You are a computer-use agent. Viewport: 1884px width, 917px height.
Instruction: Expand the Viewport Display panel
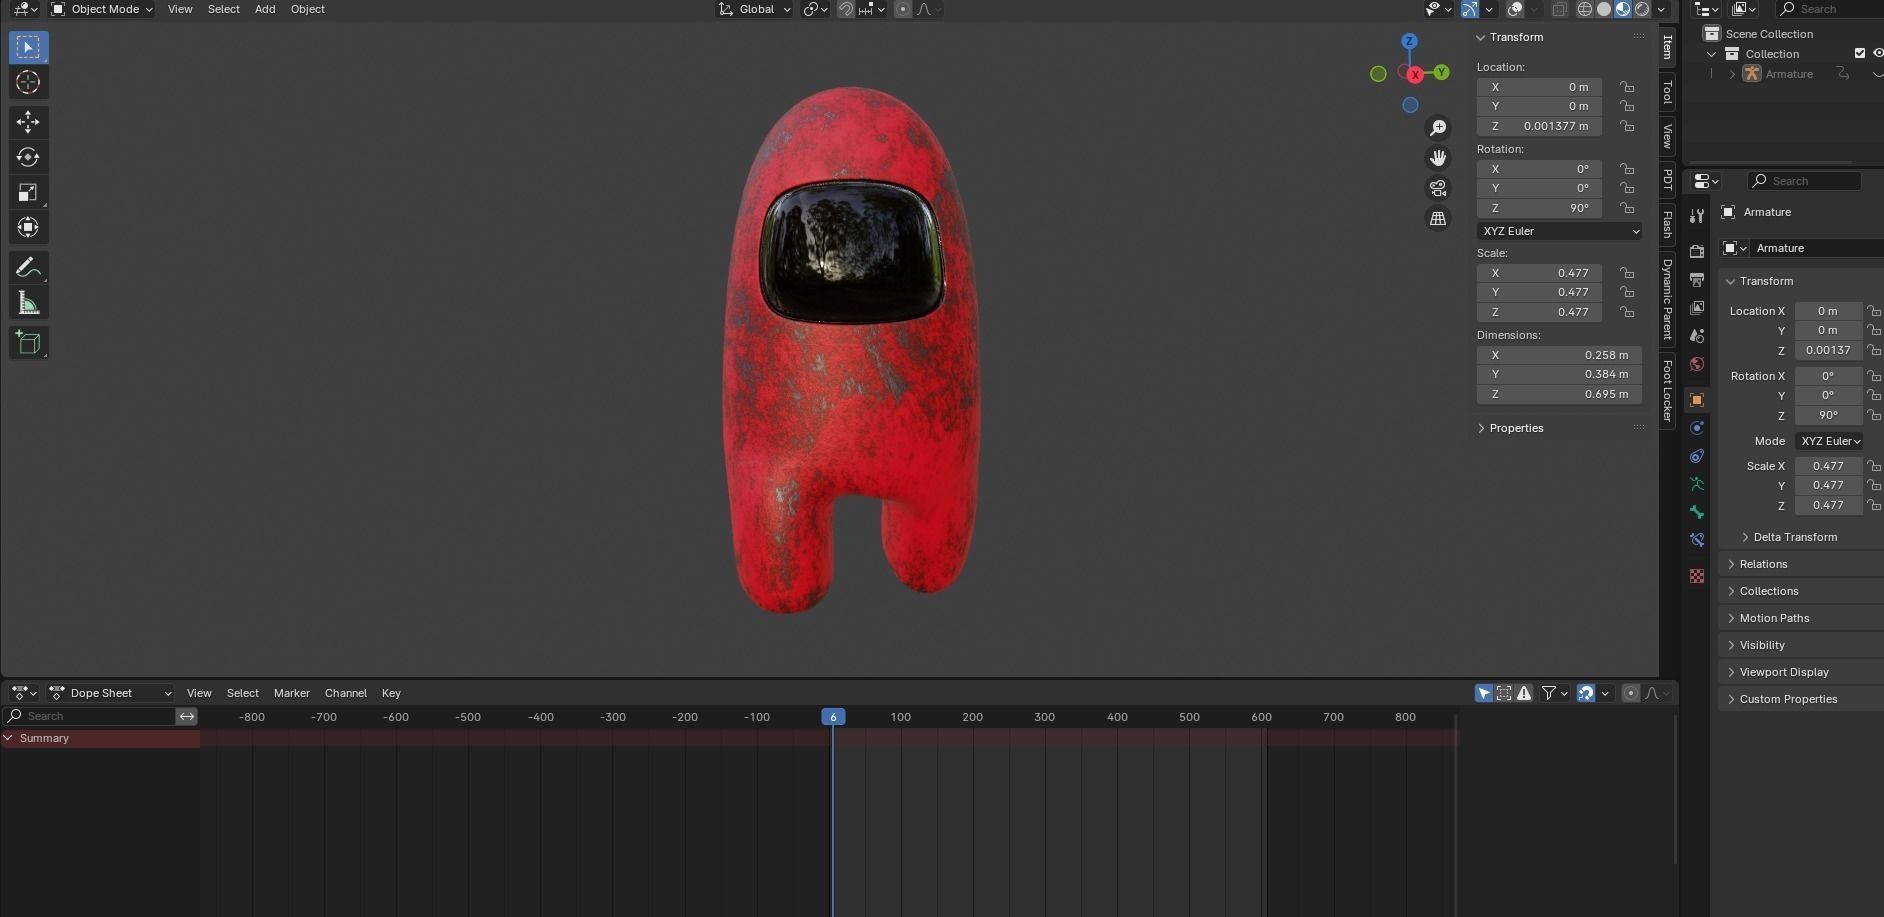(1732, 672)
